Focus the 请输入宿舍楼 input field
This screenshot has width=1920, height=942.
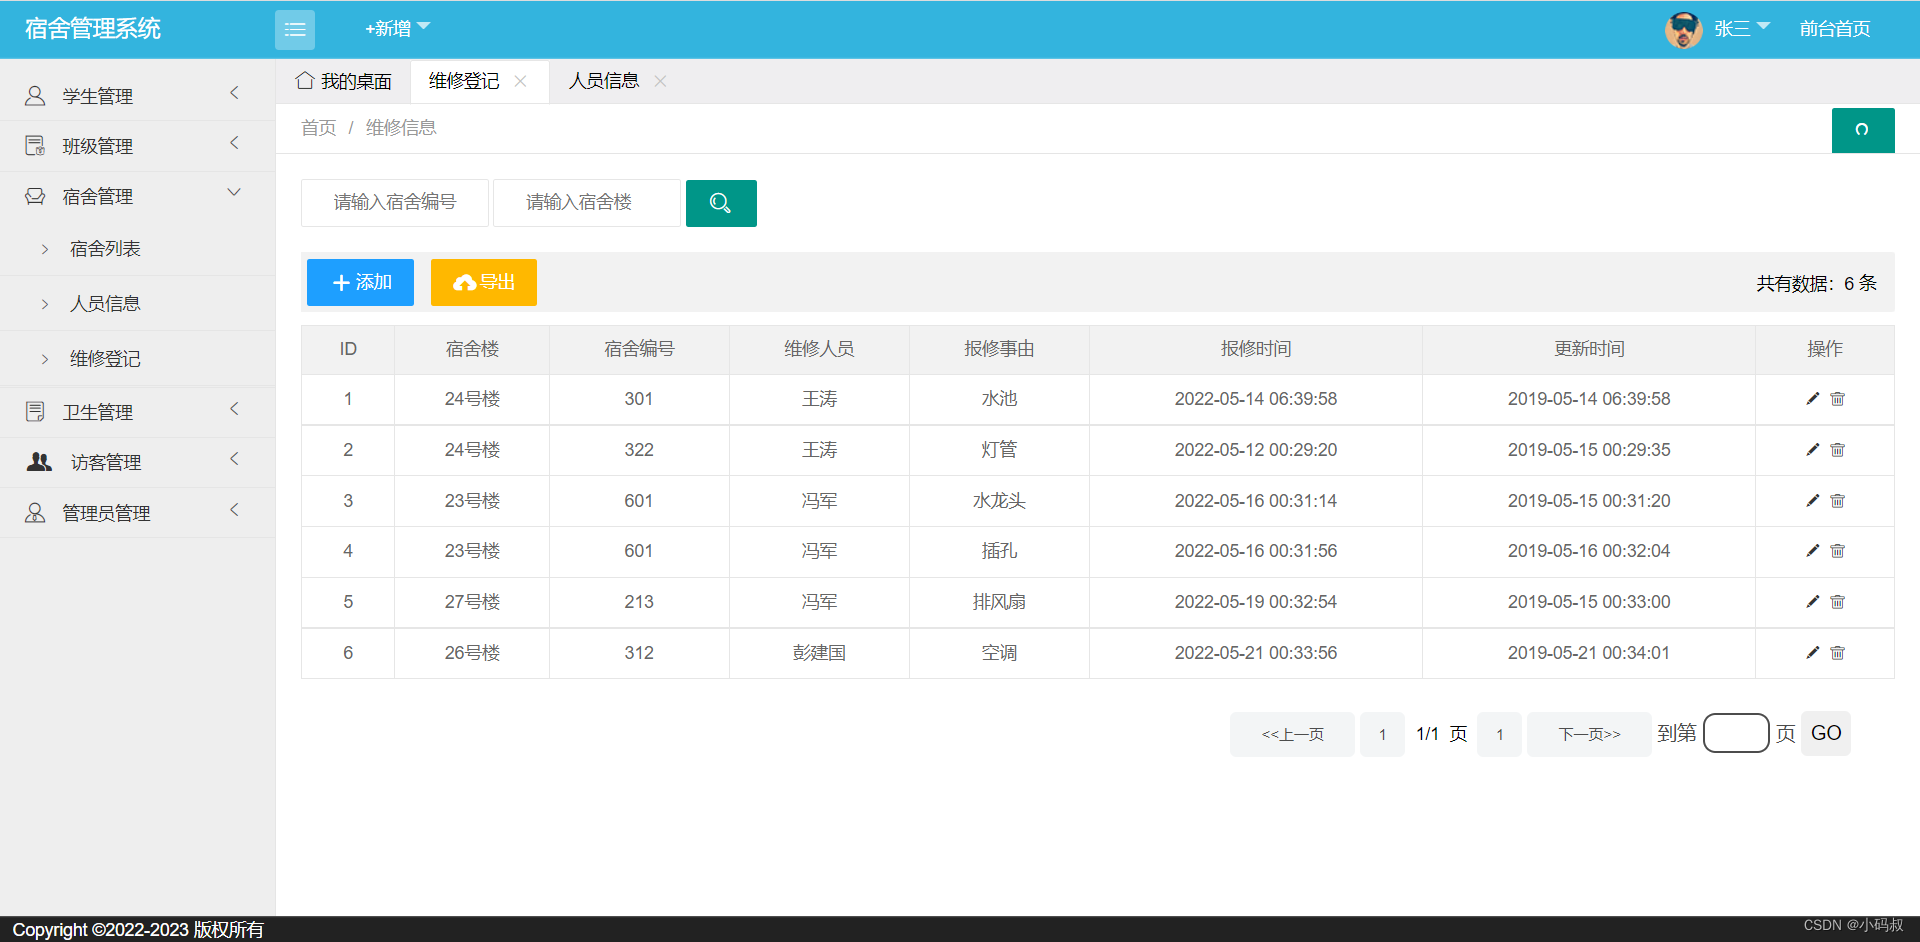[x=587, y=203]
